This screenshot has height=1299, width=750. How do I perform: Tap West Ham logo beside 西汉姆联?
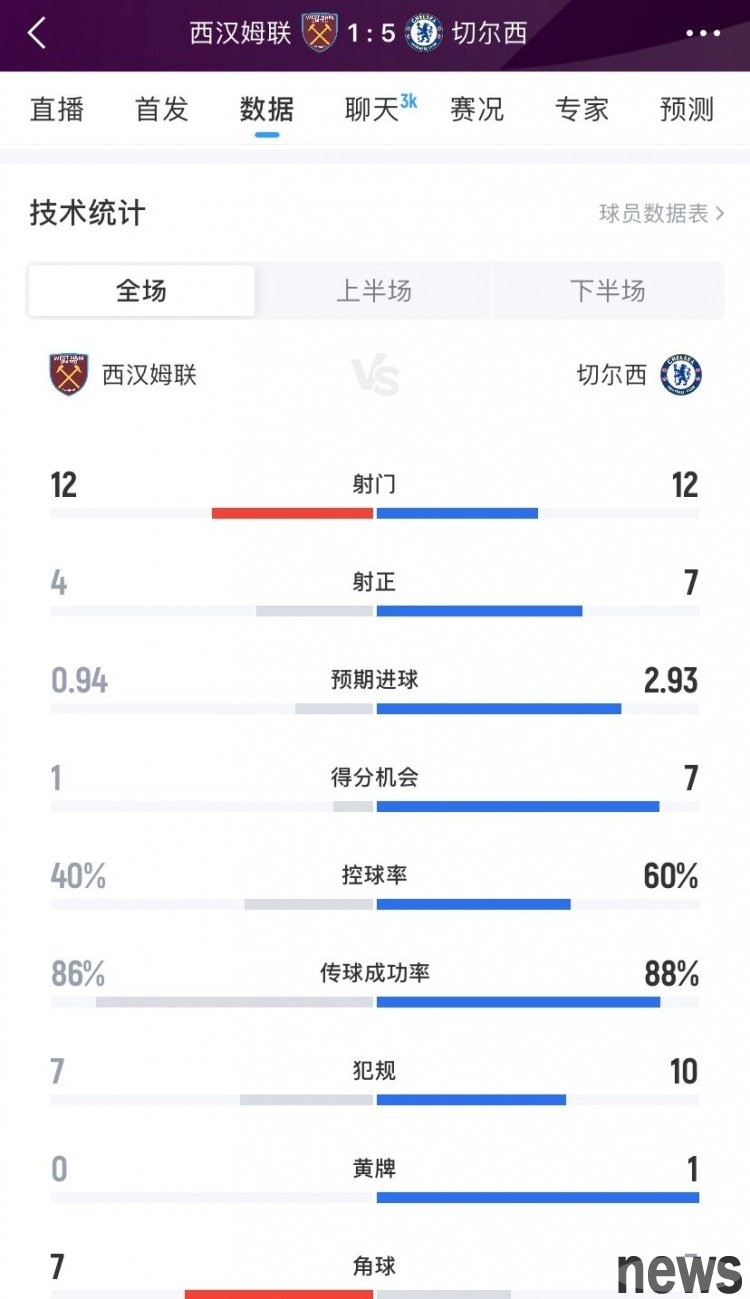coord(69,375)
